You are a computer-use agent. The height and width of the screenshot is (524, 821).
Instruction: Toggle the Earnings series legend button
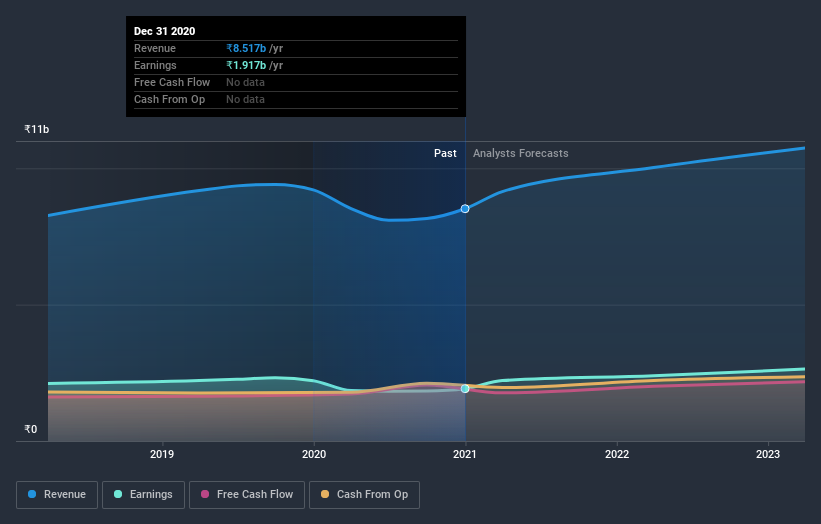coord(143,495)
